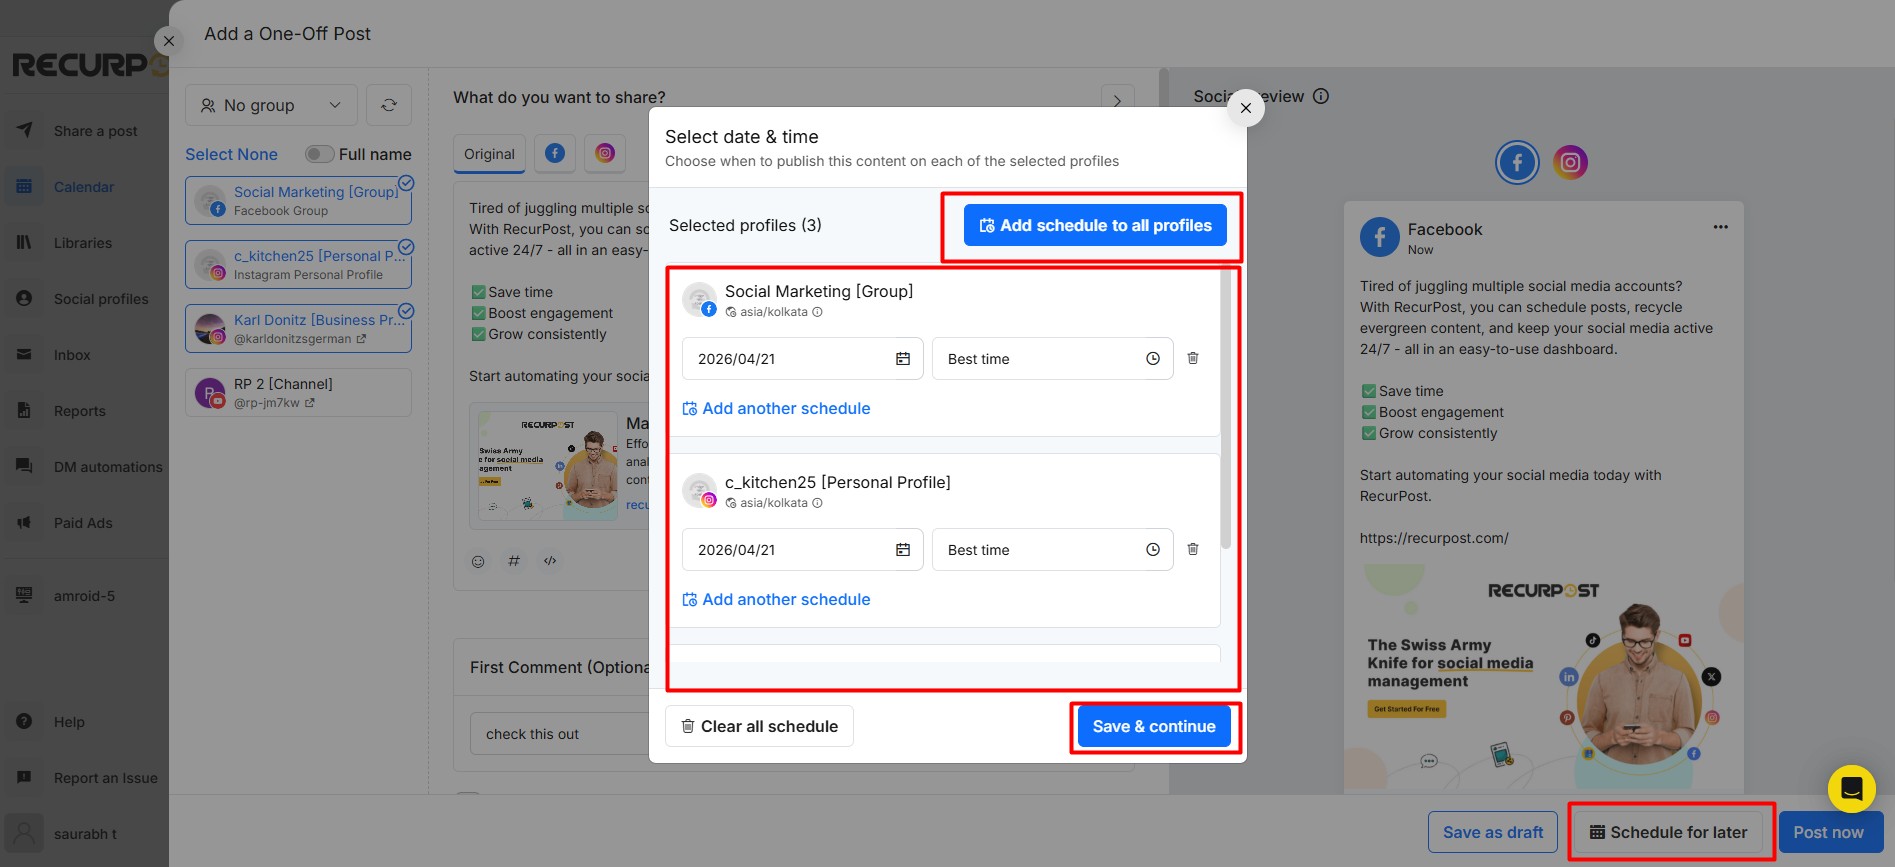Click timezone info icon for Social Marketing [Group]
The height and width of the screenshot is (867, 1895).
click(x=817, y=312)
